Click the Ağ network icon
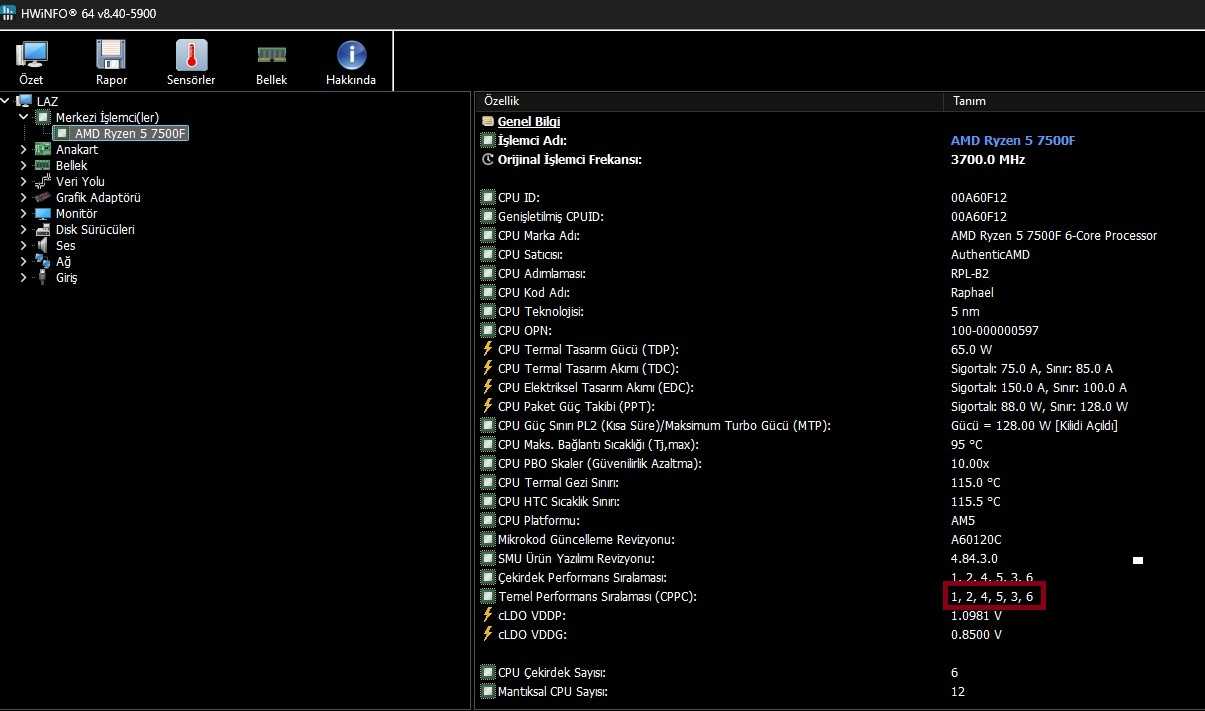The width and height of the screenshot is (1205, 711). click(42, 261)
